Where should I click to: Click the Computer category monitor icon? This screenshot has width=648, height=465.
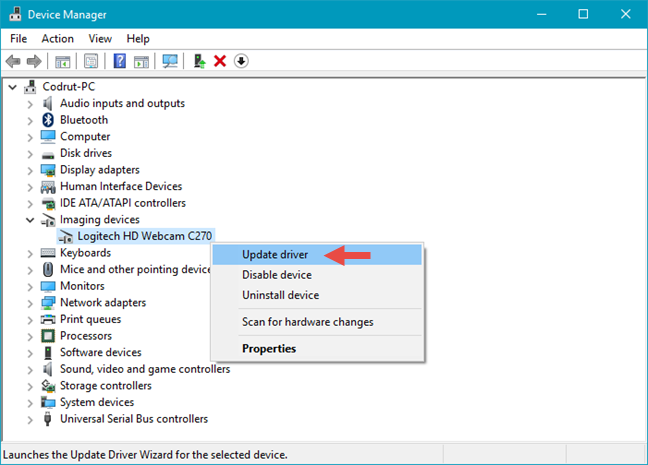point(48,137)
